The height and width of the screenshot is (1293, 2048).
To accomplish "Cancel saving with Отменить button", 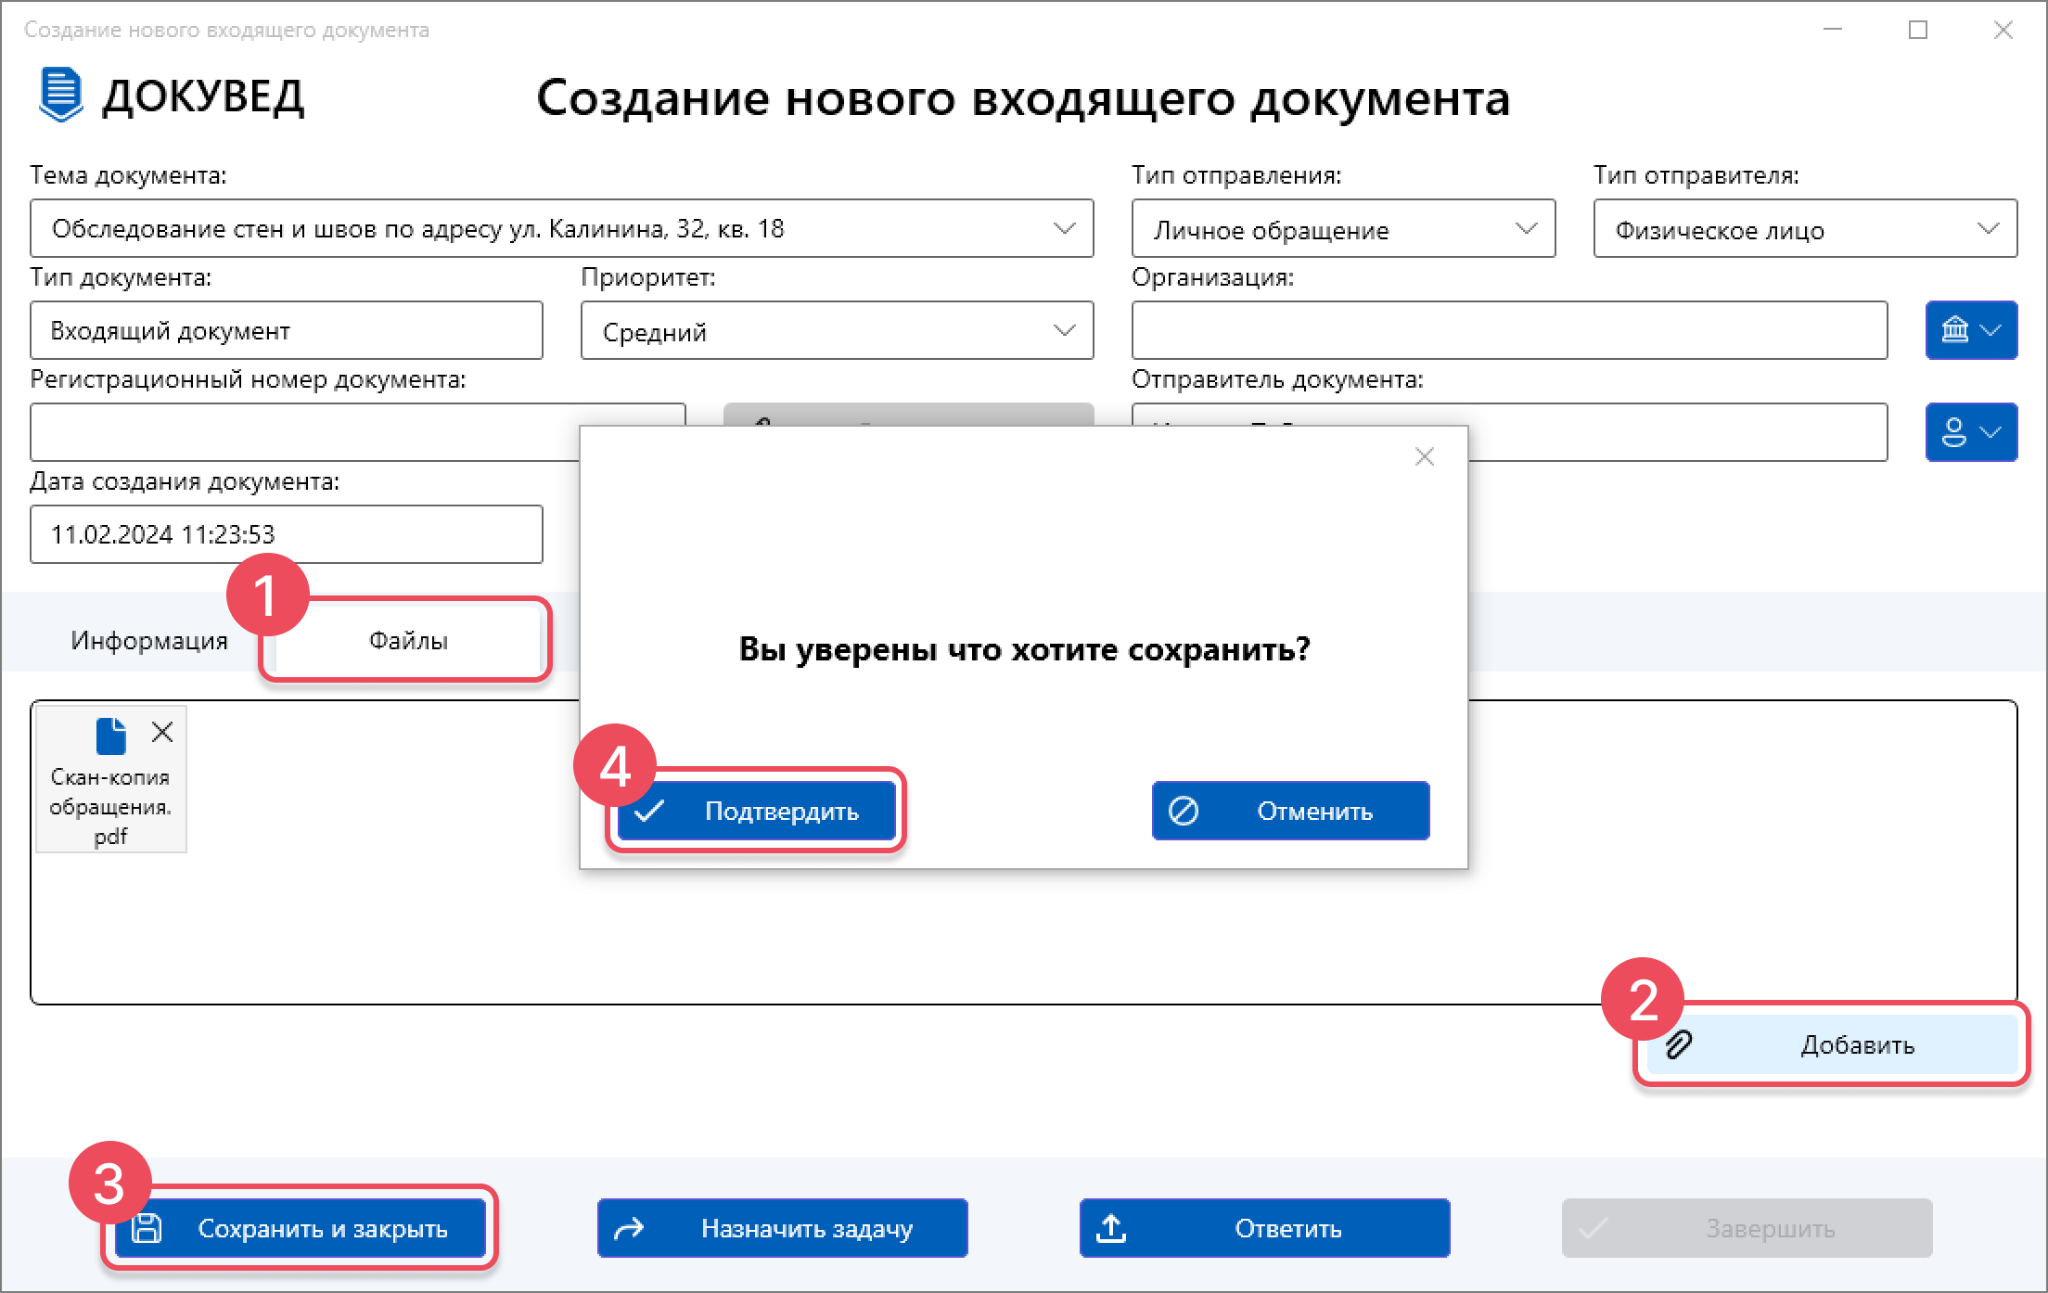I will pyautogui.click(x=1290, y=810).
